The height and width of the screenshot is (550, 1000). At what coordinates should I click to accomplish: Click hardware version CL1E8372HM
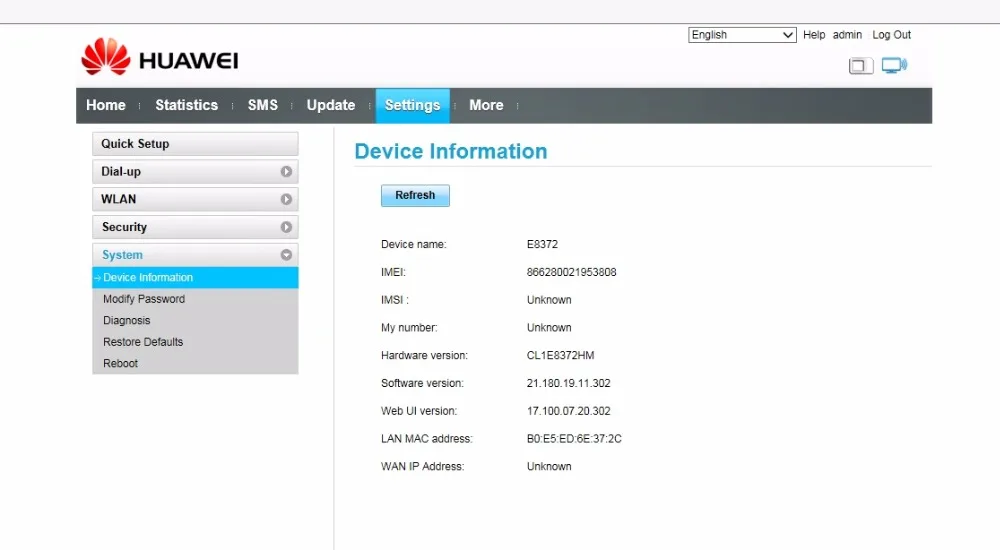tap(561, 355)
